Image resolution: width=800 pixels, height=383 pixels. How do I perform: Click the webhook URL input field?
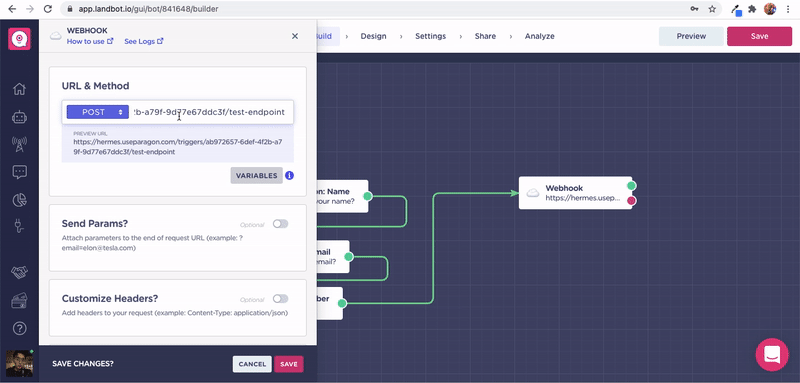pyautogui.click(x=210, y=112)
